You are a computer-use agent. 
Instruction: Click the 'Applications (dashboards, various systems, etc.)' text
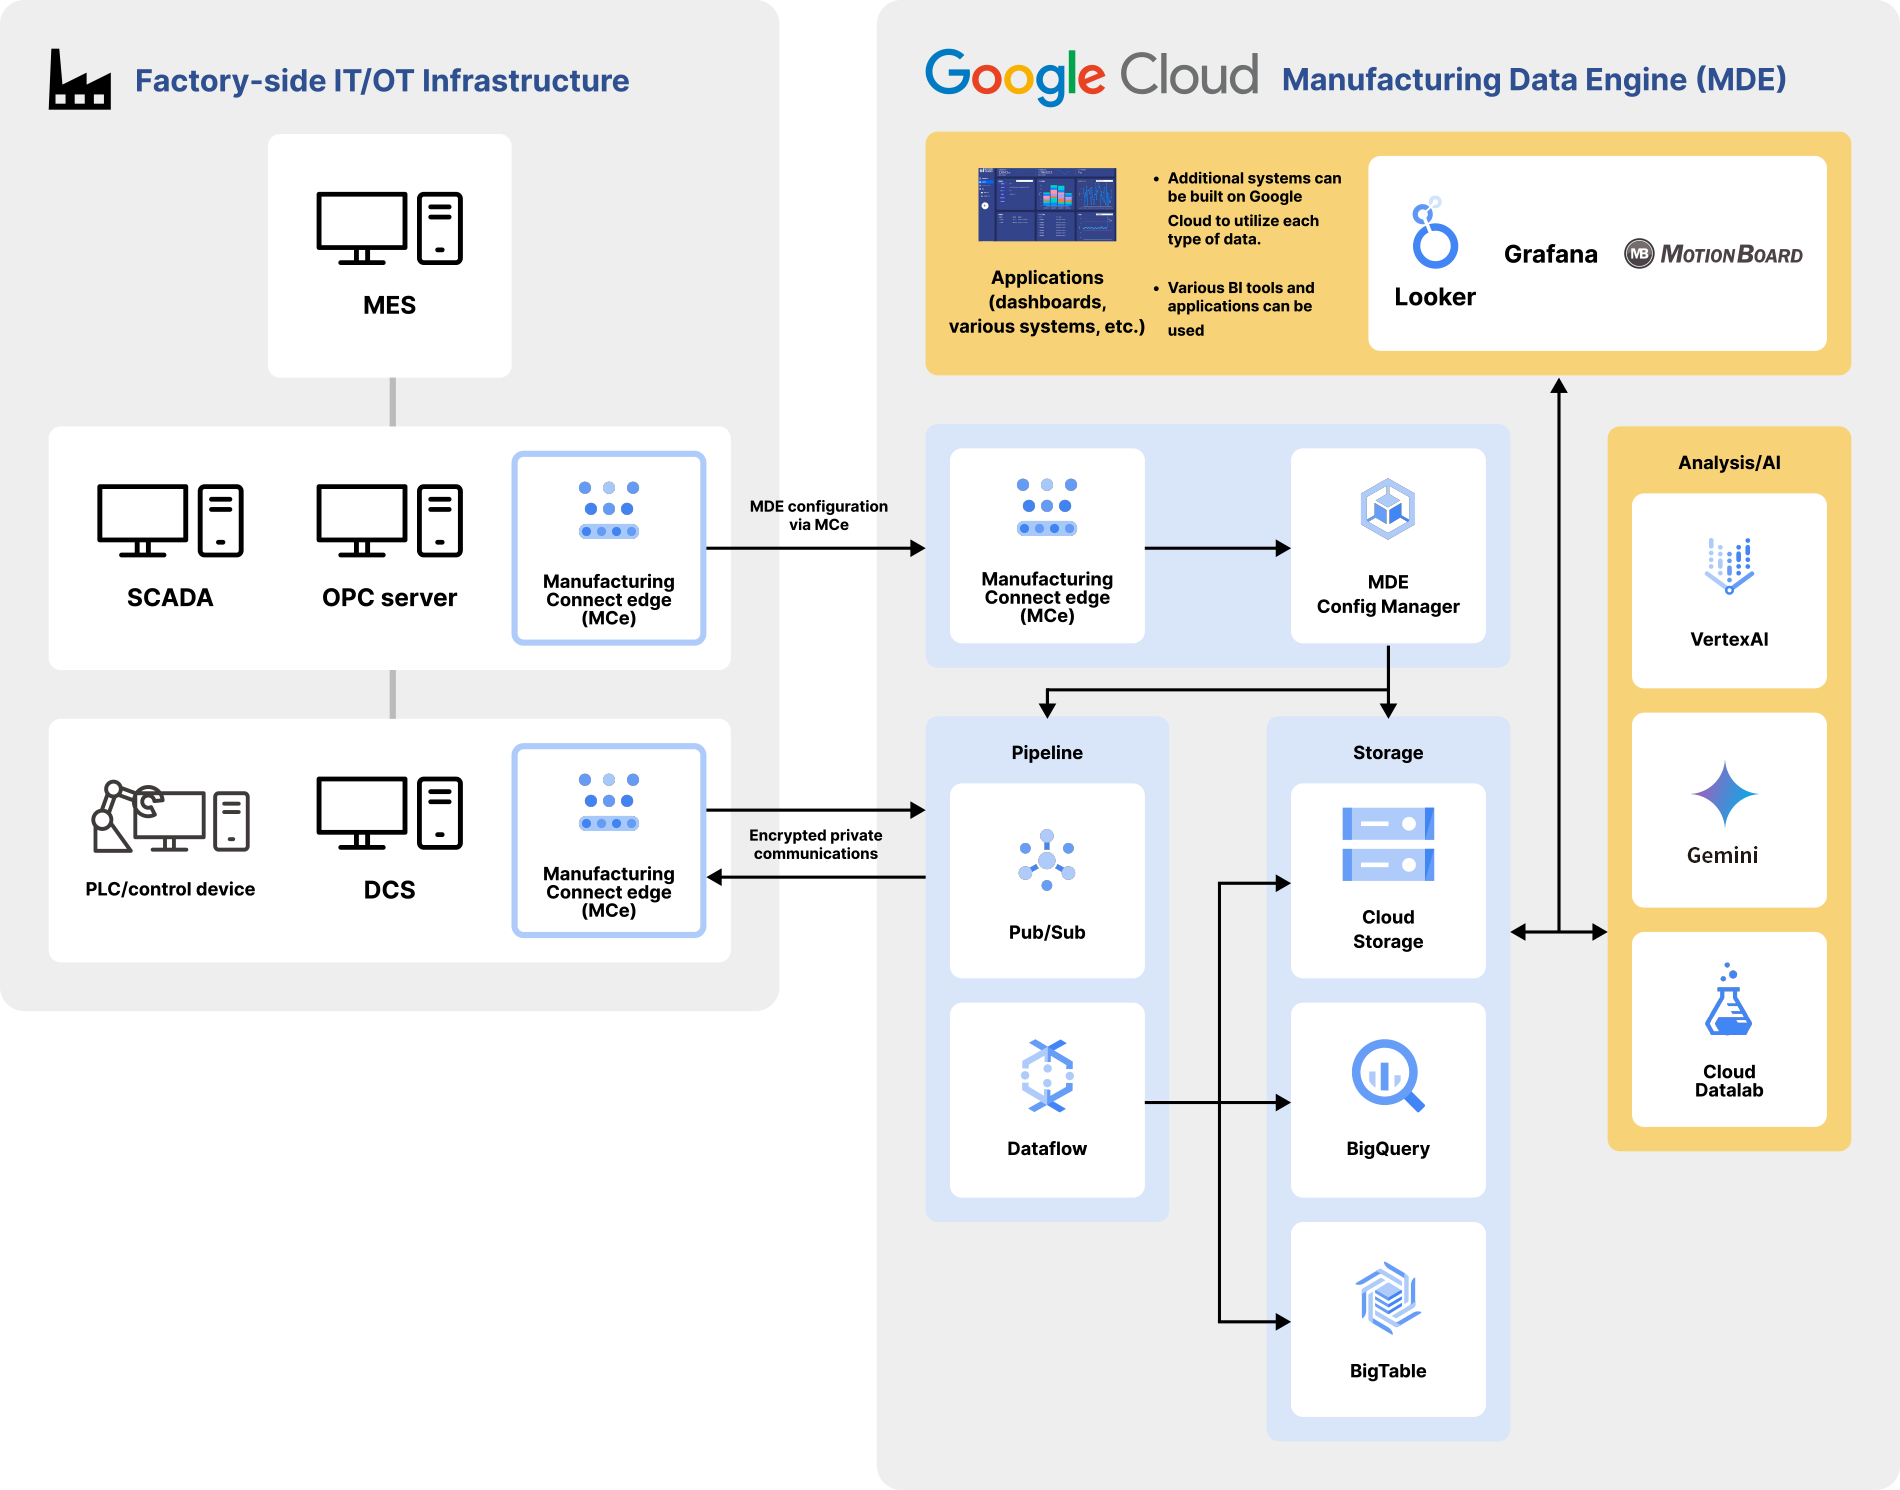1047,302
